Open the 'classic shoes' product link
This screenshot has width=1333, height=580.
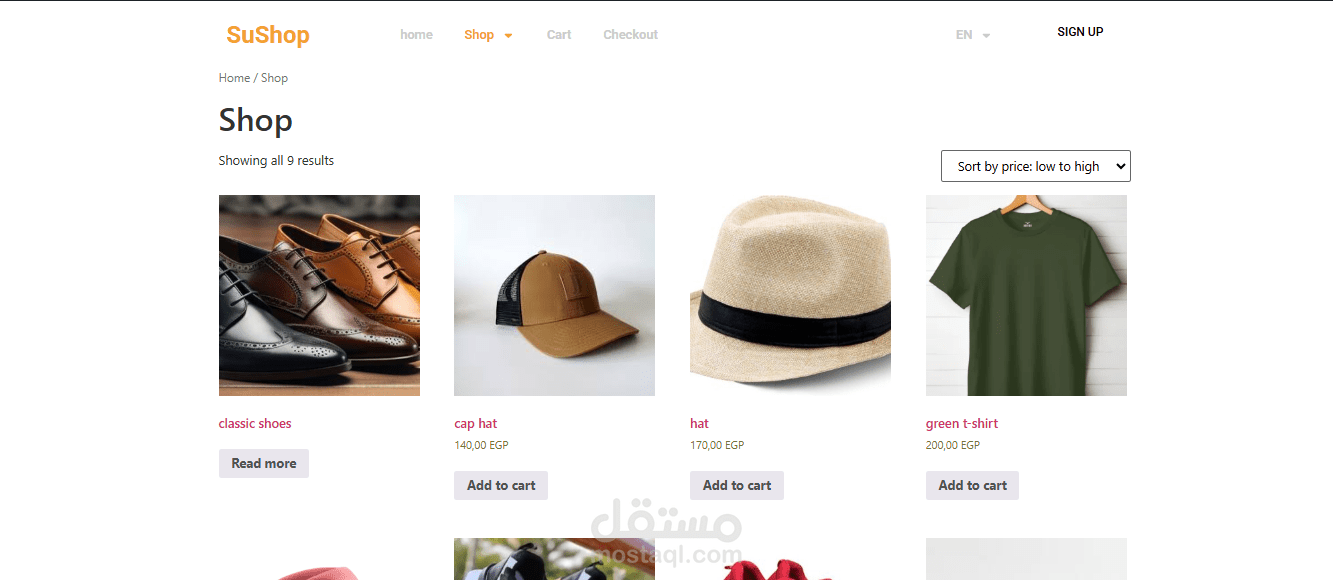(x=254, y=423)
